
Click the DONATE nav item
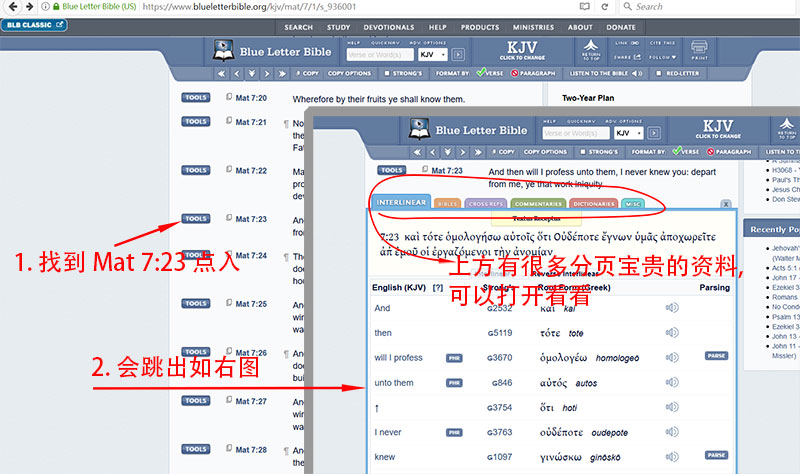(621, 28)
